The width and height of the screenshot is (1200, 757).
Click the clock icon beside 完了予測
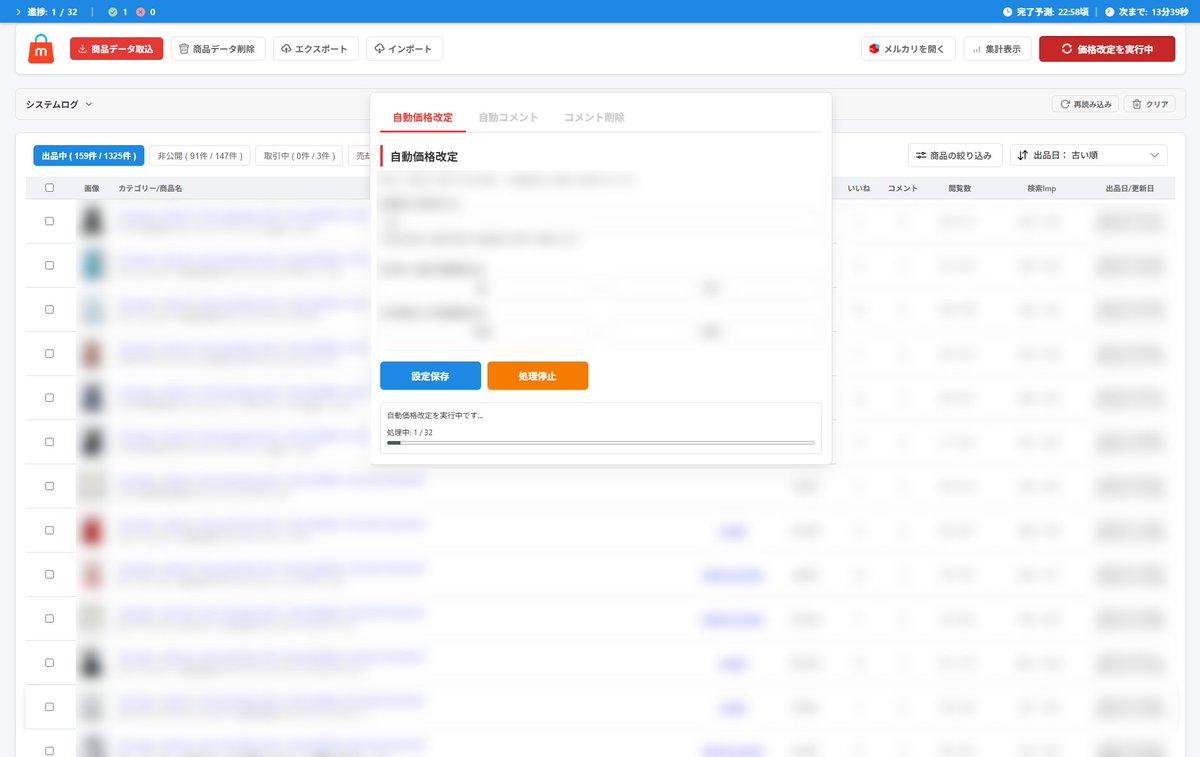[x=1008, y=12]
